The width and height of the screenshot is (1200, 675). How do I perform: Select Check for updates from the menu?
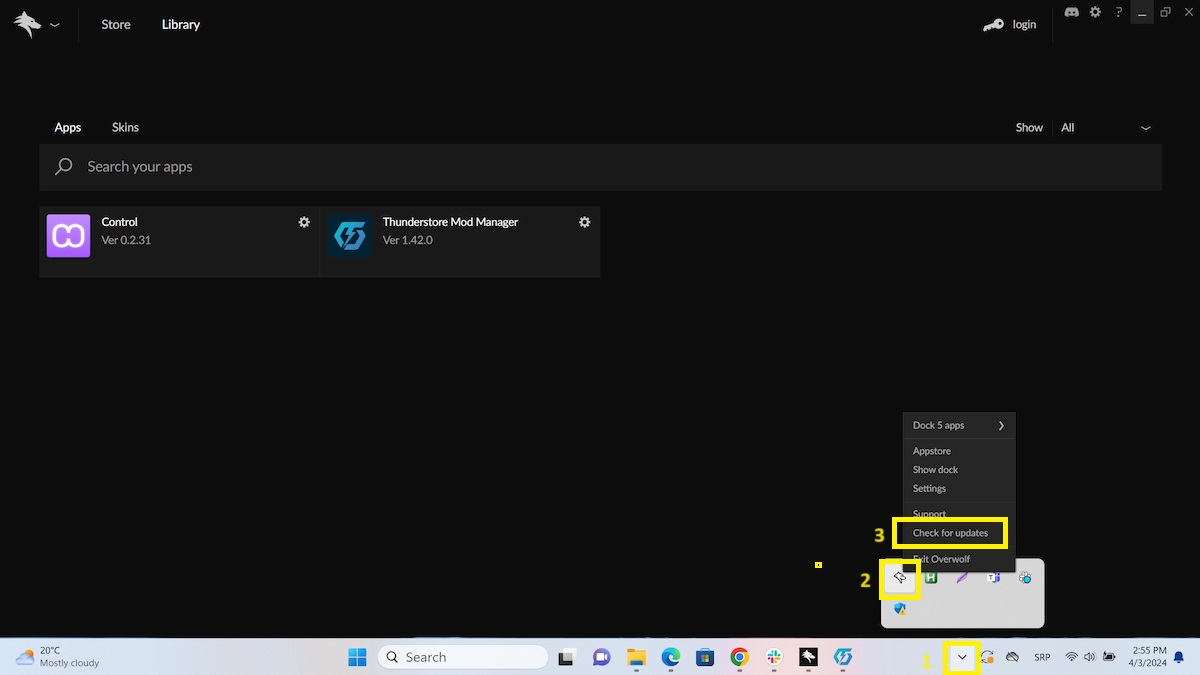tap(950, 533)
